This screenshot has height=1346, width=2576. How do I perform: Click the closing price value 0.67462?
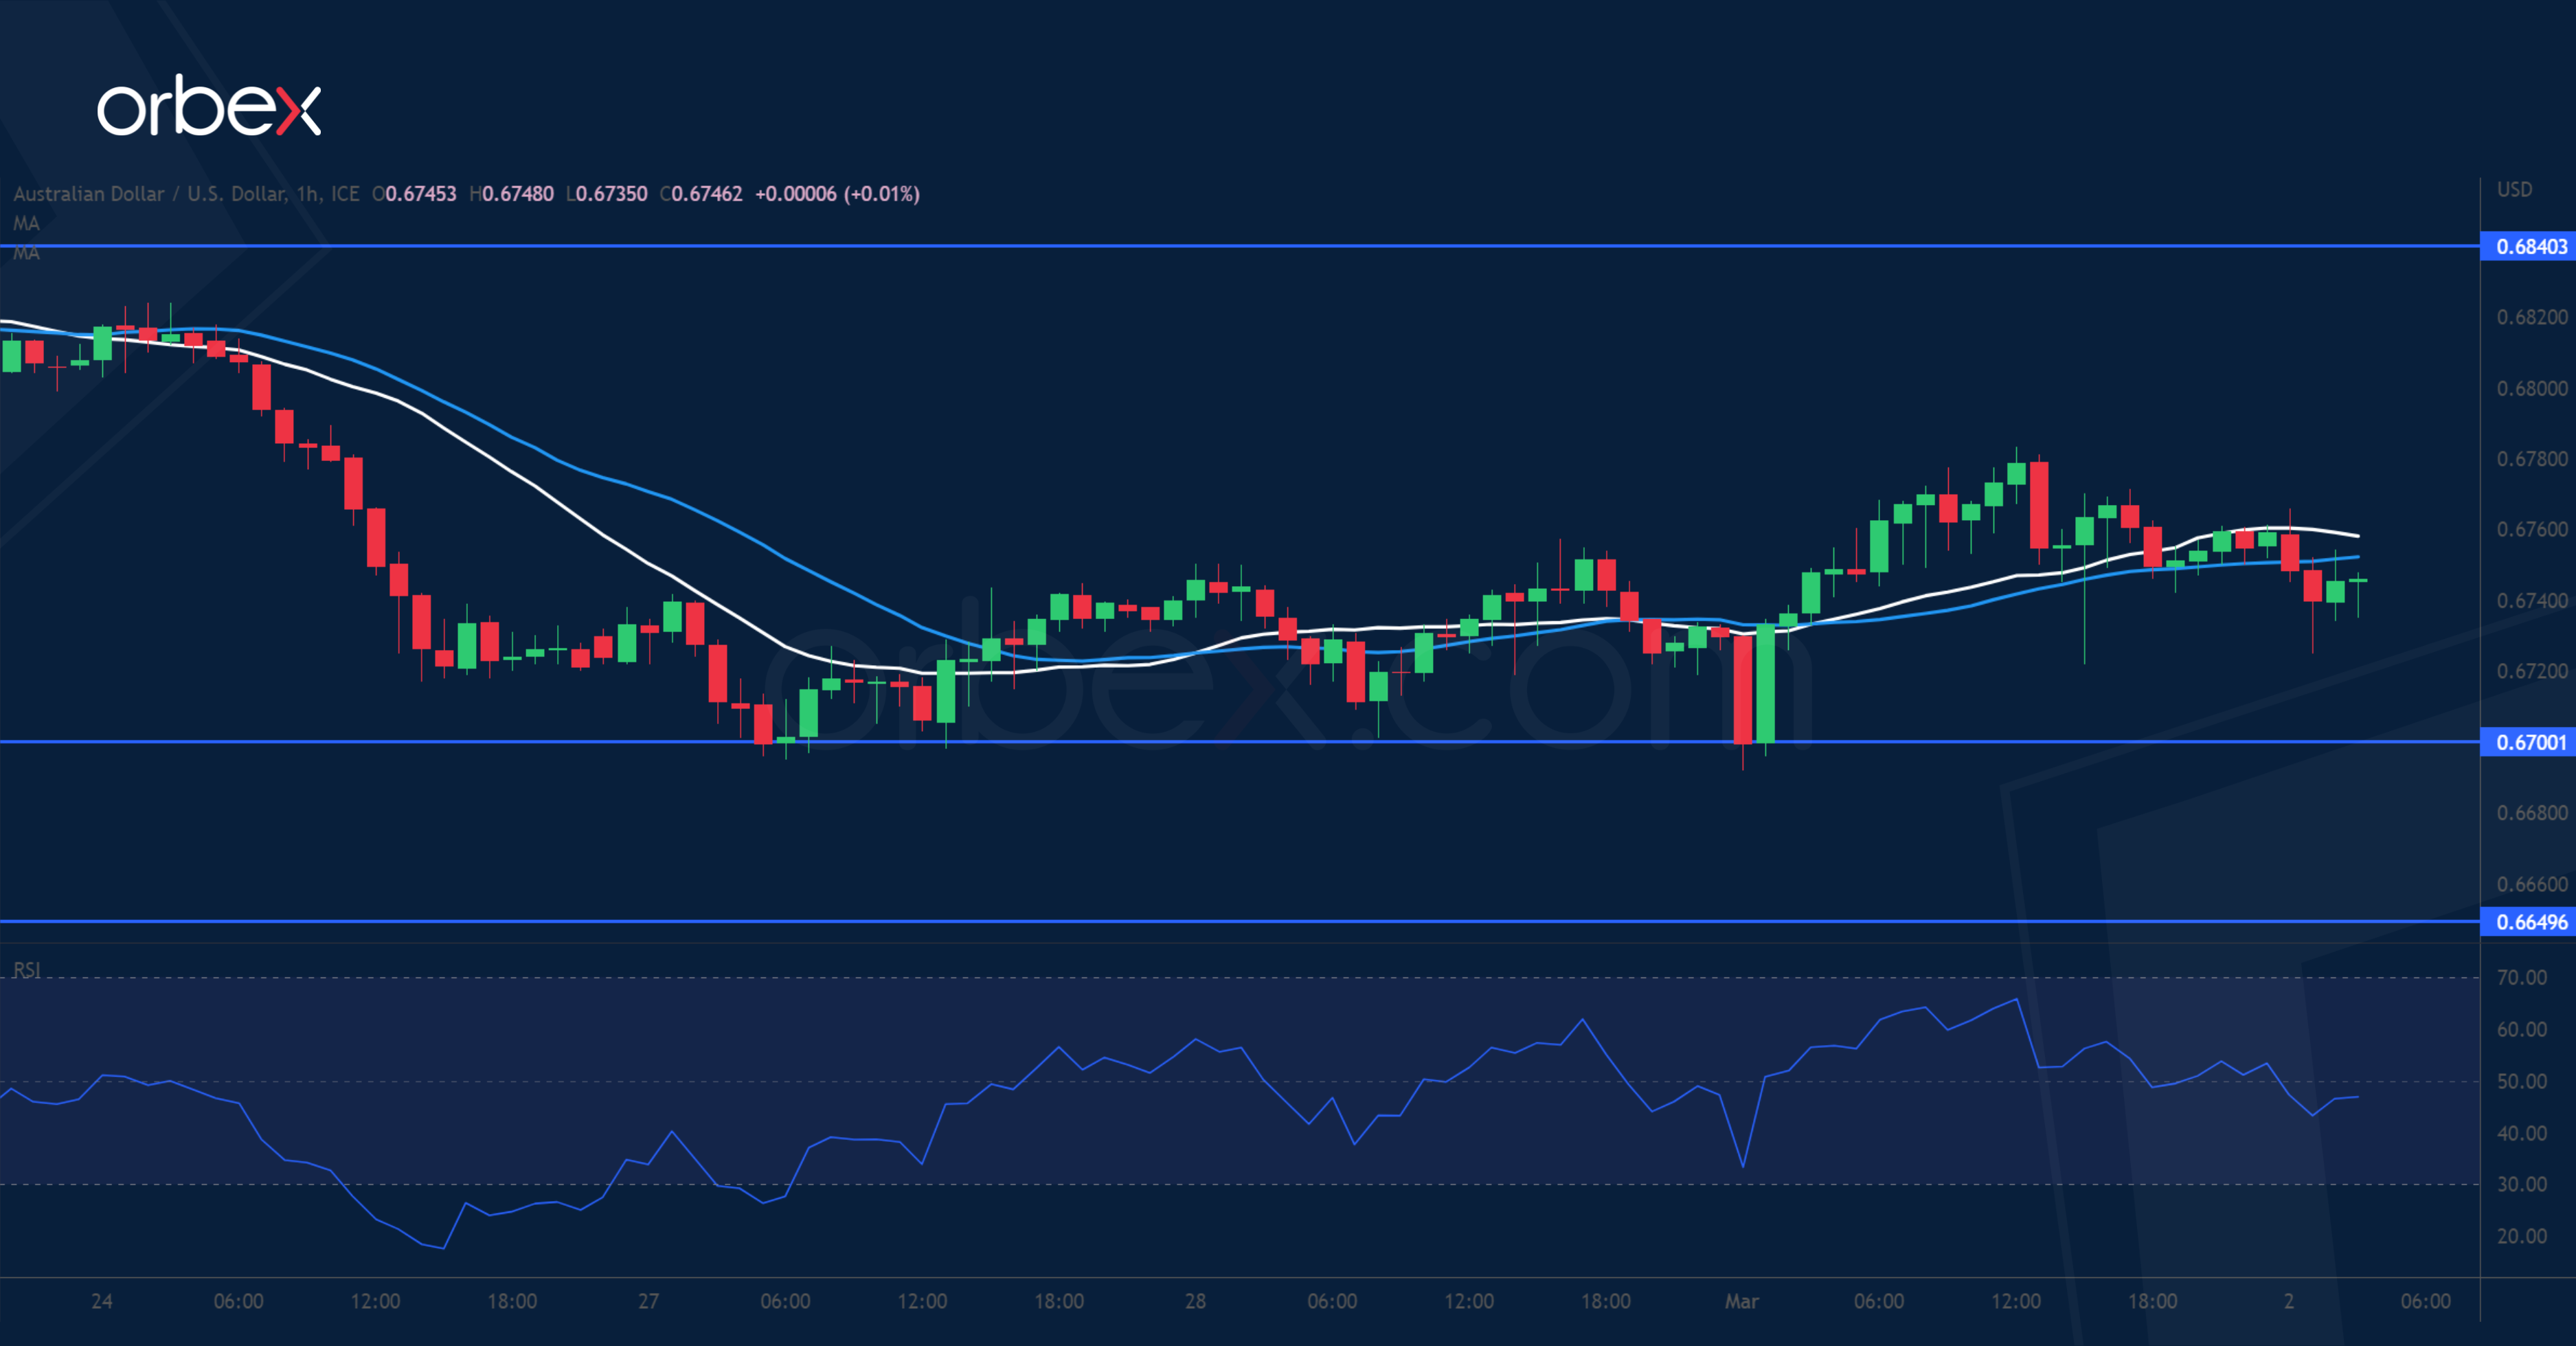706,194
